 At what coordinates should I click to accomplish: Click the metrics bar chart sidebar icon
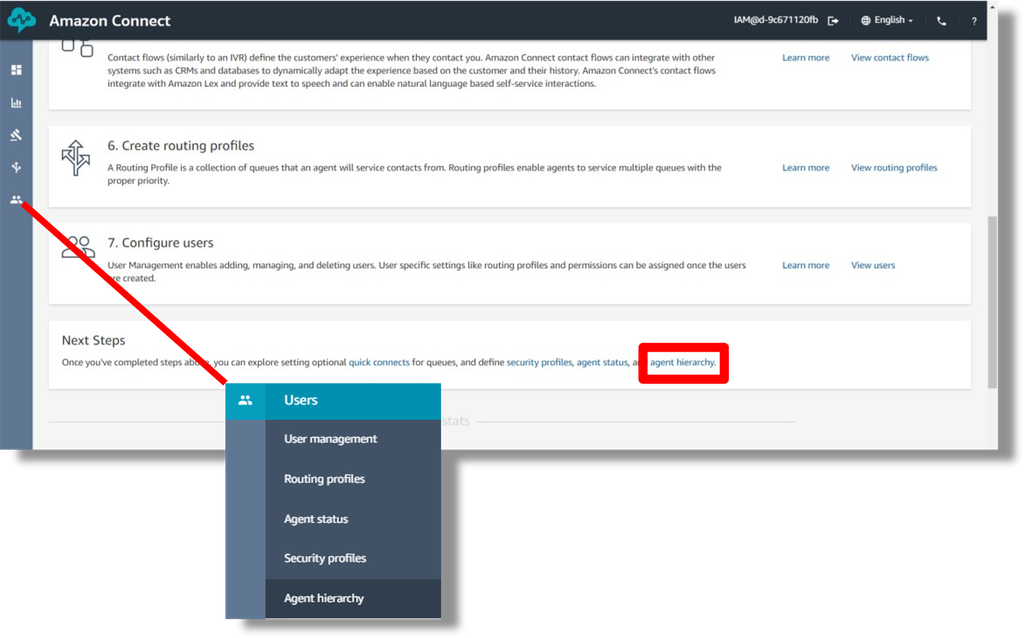coord(16,103)
